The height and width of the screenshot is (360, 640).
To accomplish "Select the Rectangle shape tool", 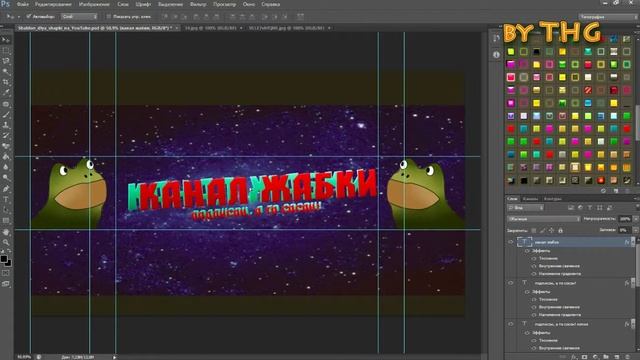I will [6, 221].
